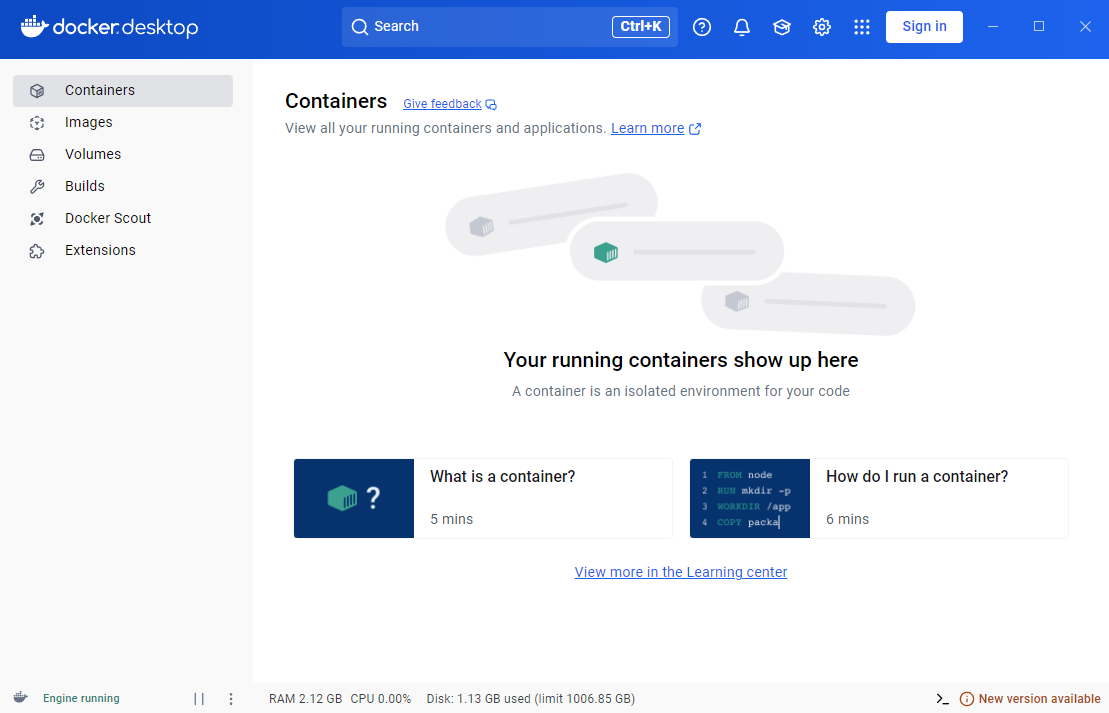Click the container question-mark thumbnail image

tap(354, 499)
